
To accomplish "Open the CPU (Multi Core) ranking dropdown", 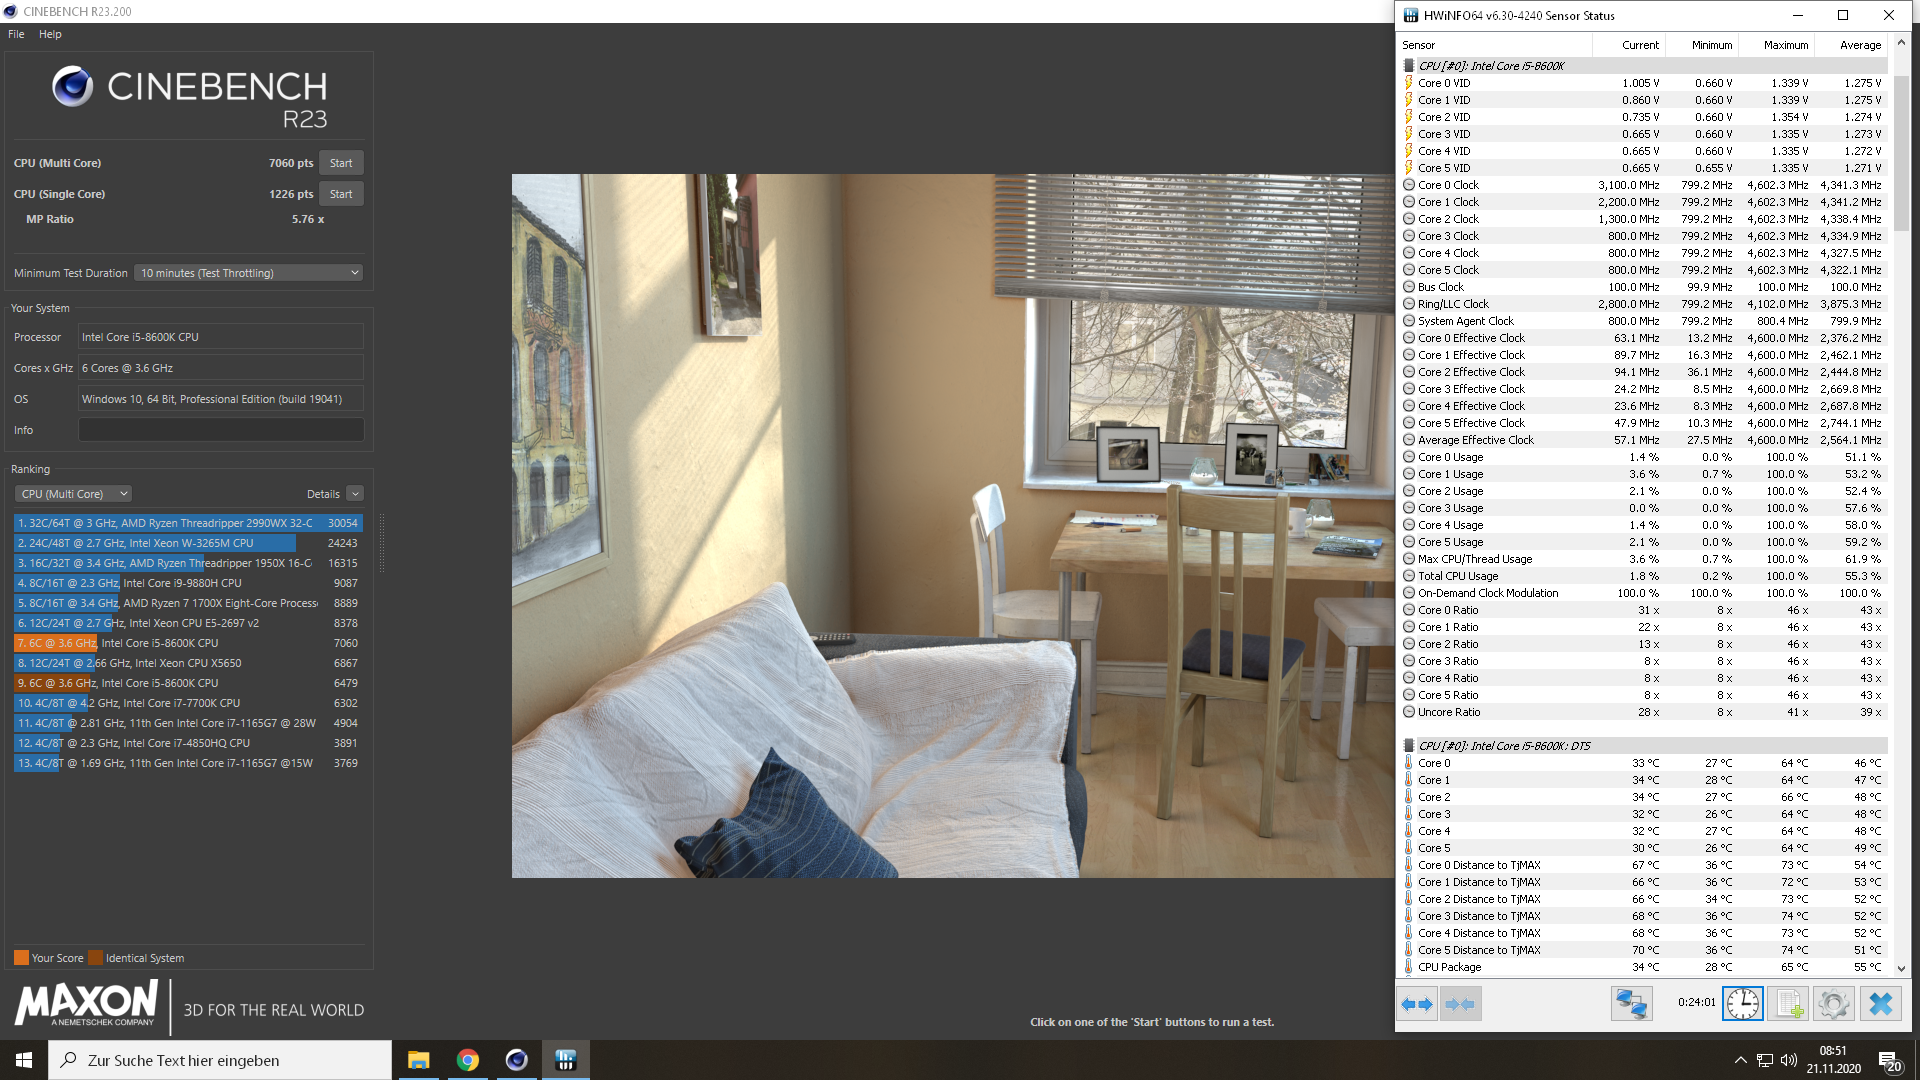I will [x=73, y=494].
